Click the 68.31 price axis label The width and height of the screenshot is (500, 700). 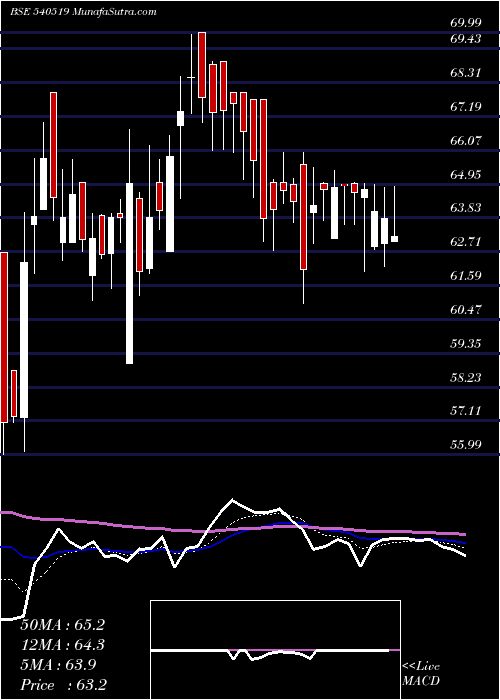465,72
